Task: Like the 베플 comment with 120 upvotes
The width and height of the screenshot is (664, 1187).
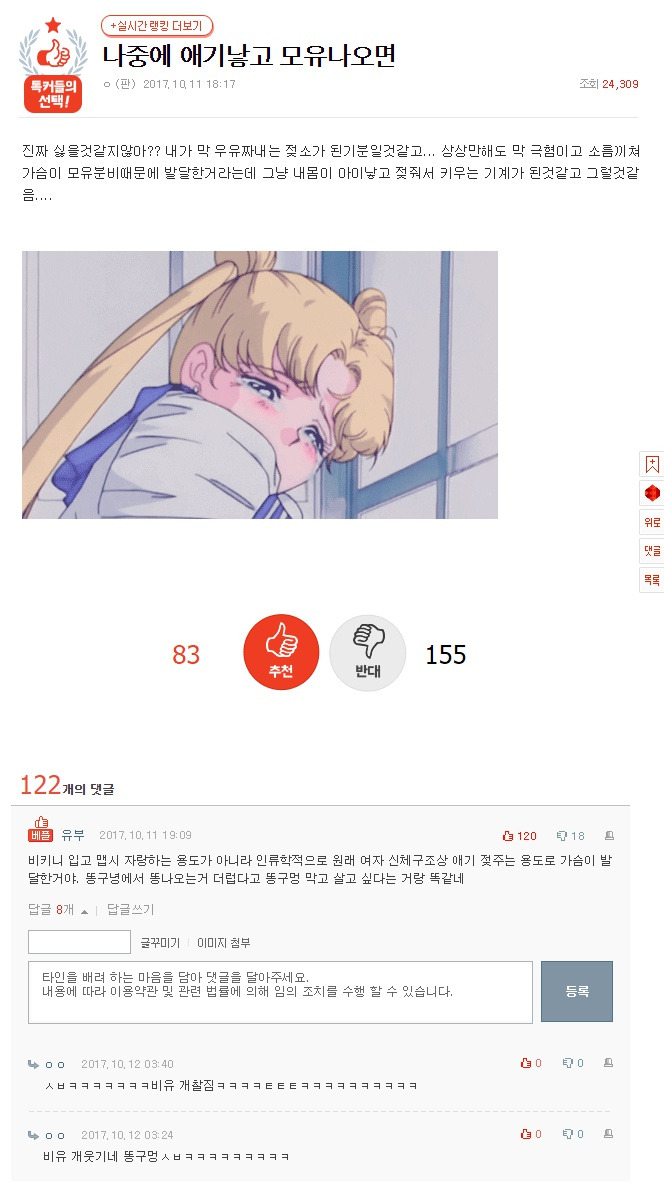Action: click(519, 836)
